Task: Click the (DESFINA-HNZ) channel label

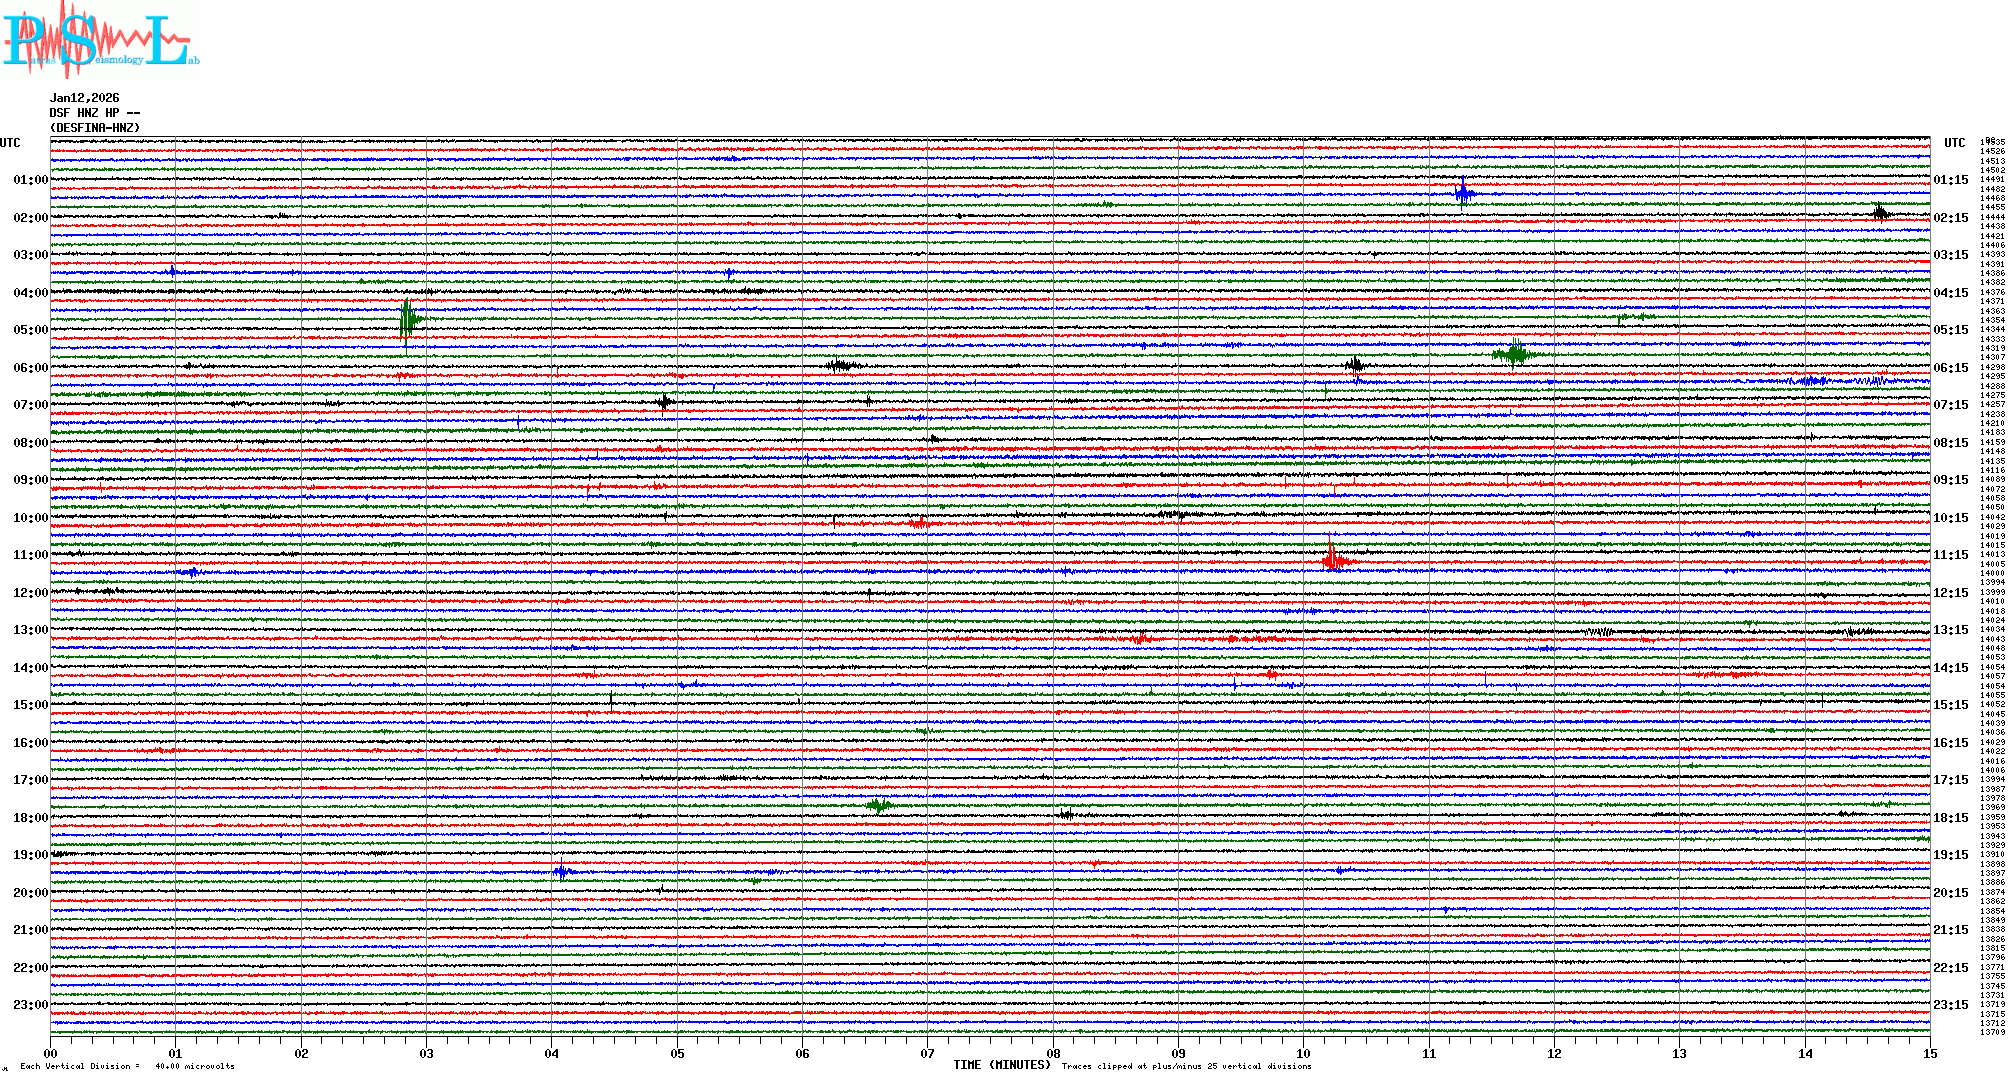Action: 95,128
